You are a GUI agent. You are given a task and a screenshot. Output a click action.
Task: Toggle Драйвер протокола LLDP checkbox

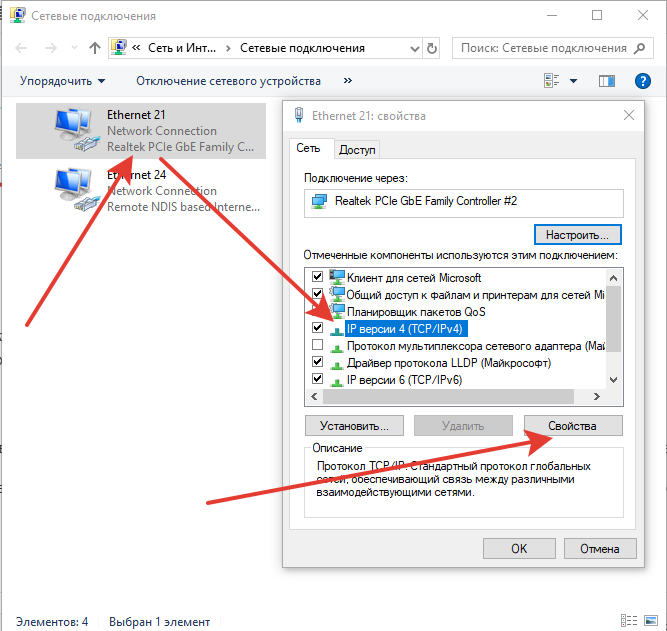(317, 362)
